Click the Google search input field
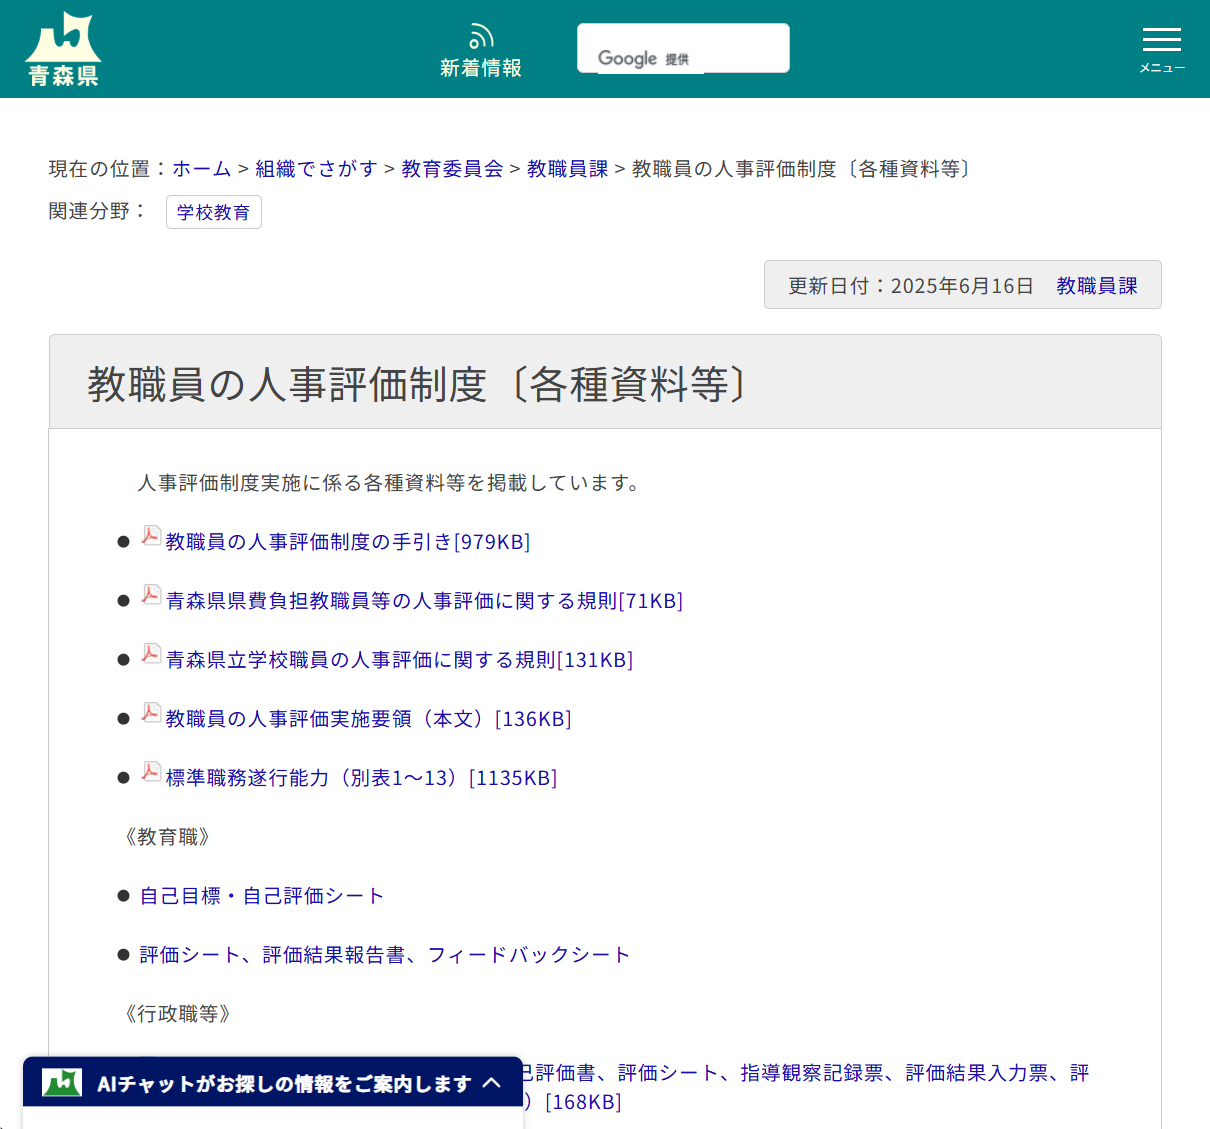The image size is (1210, 1129). 683,47
